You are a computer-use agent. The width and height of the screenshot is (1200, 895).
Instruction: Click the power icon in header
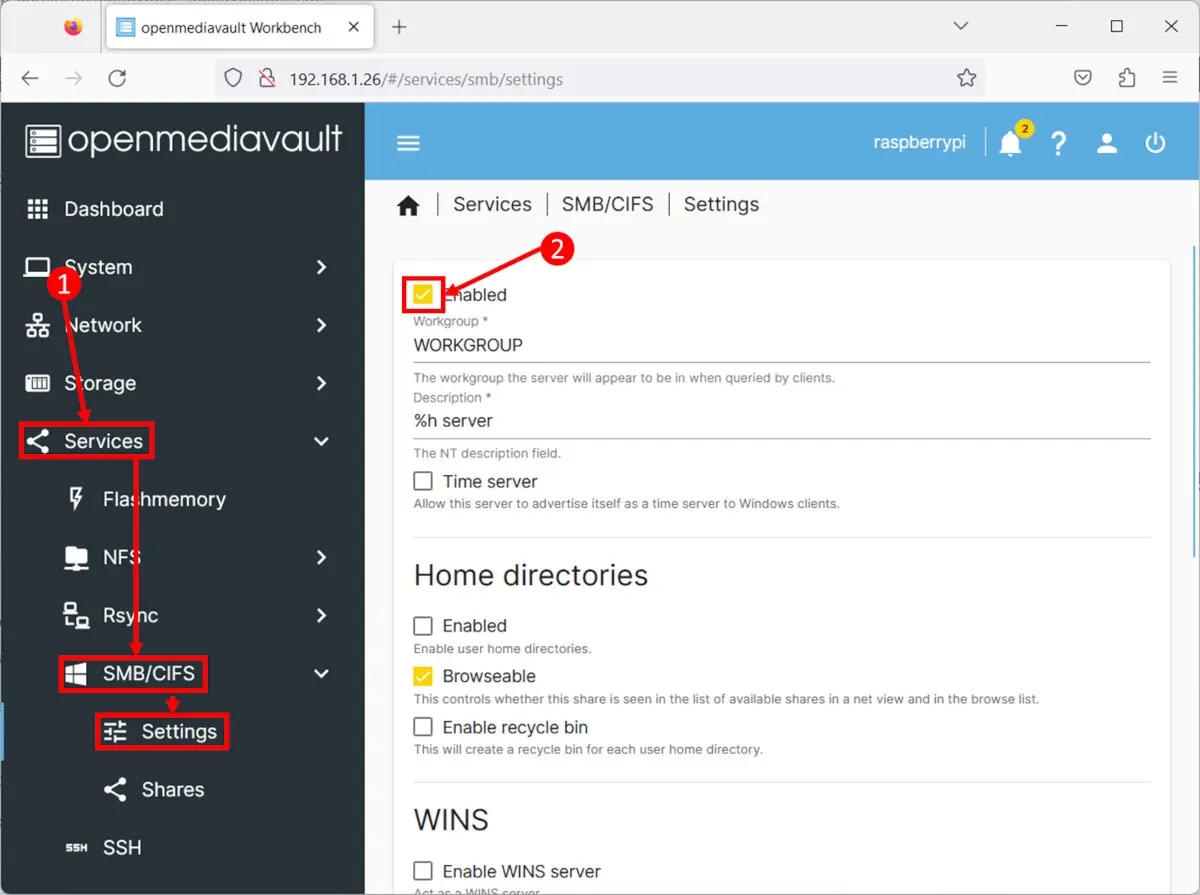1155,143
